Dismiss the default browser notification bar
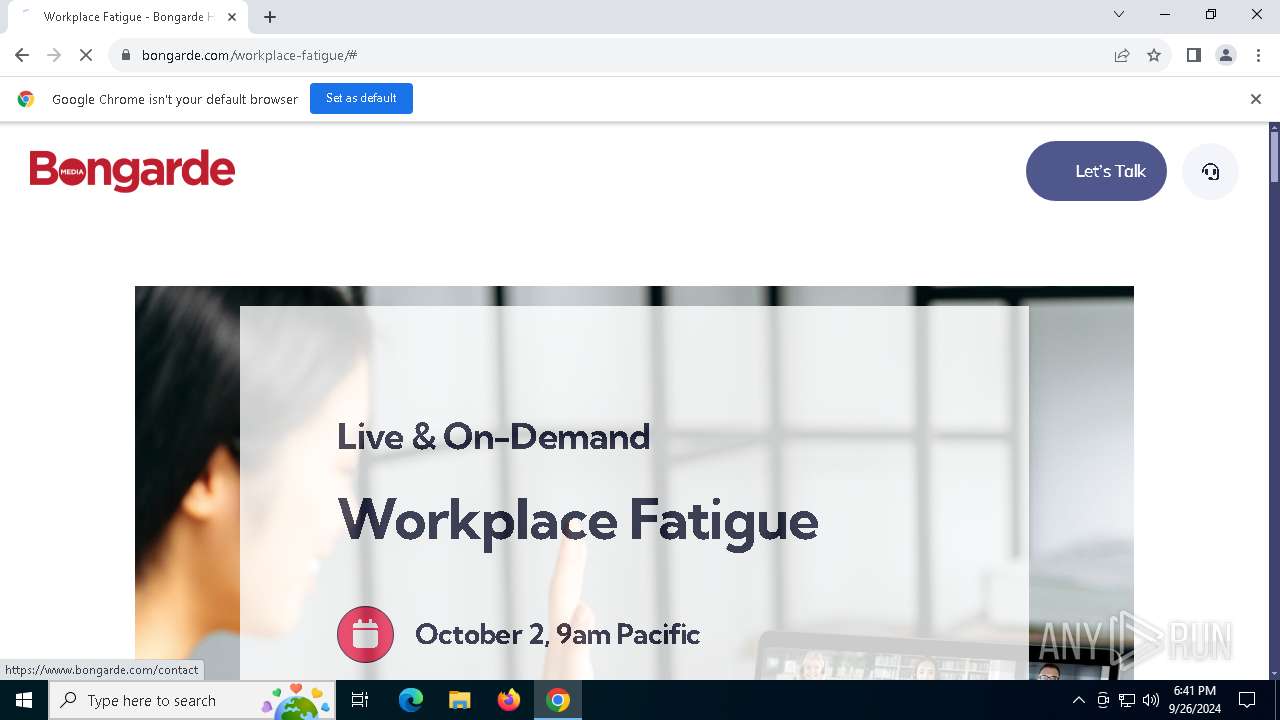1280x720 pixels. [x=1256, y=99]
